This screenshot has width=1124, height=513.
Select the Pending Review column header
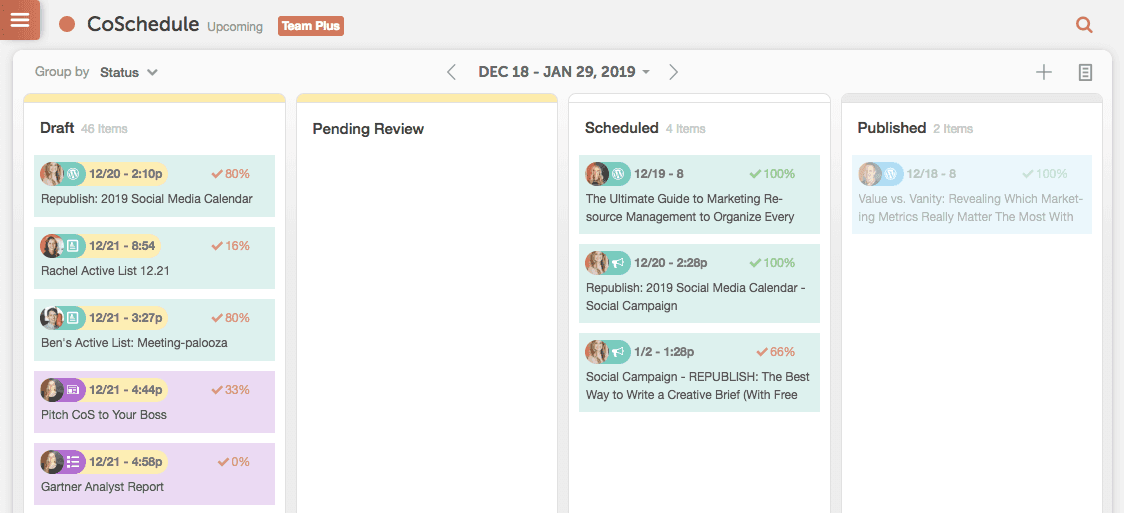pos(368,129)
